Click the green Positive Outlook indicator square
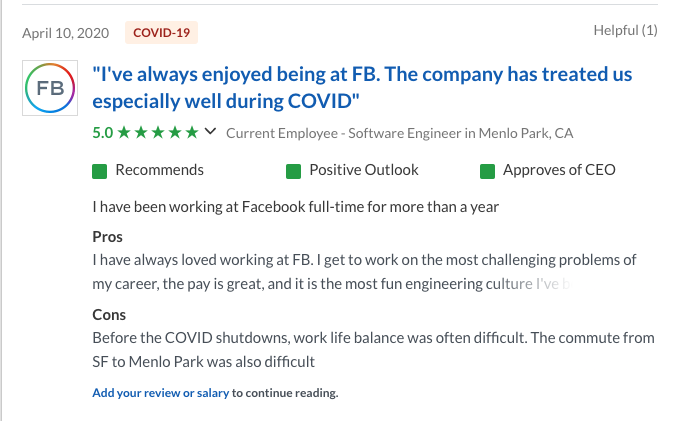 tap(293, 171)
